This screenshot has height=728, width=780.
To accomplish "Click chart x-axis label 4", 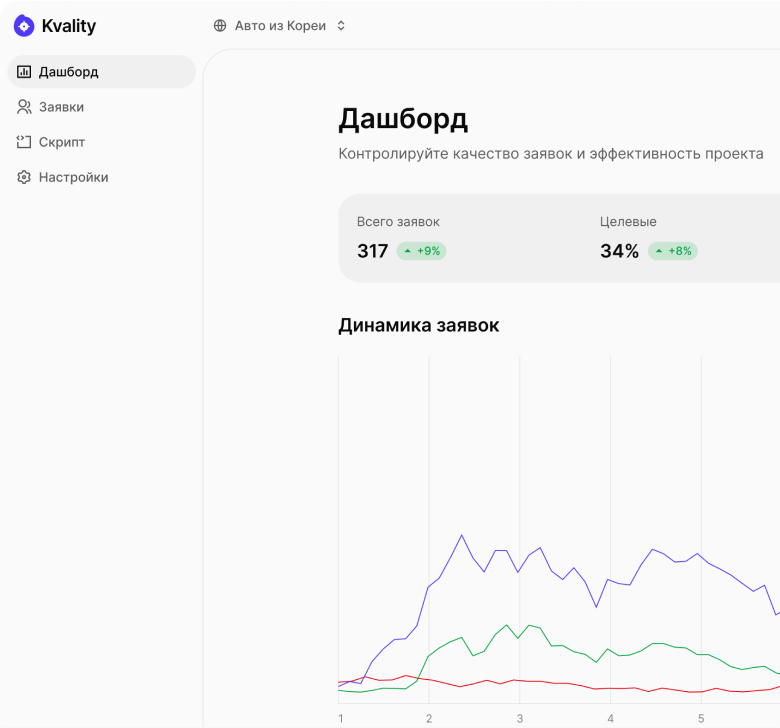I will 610,719.
